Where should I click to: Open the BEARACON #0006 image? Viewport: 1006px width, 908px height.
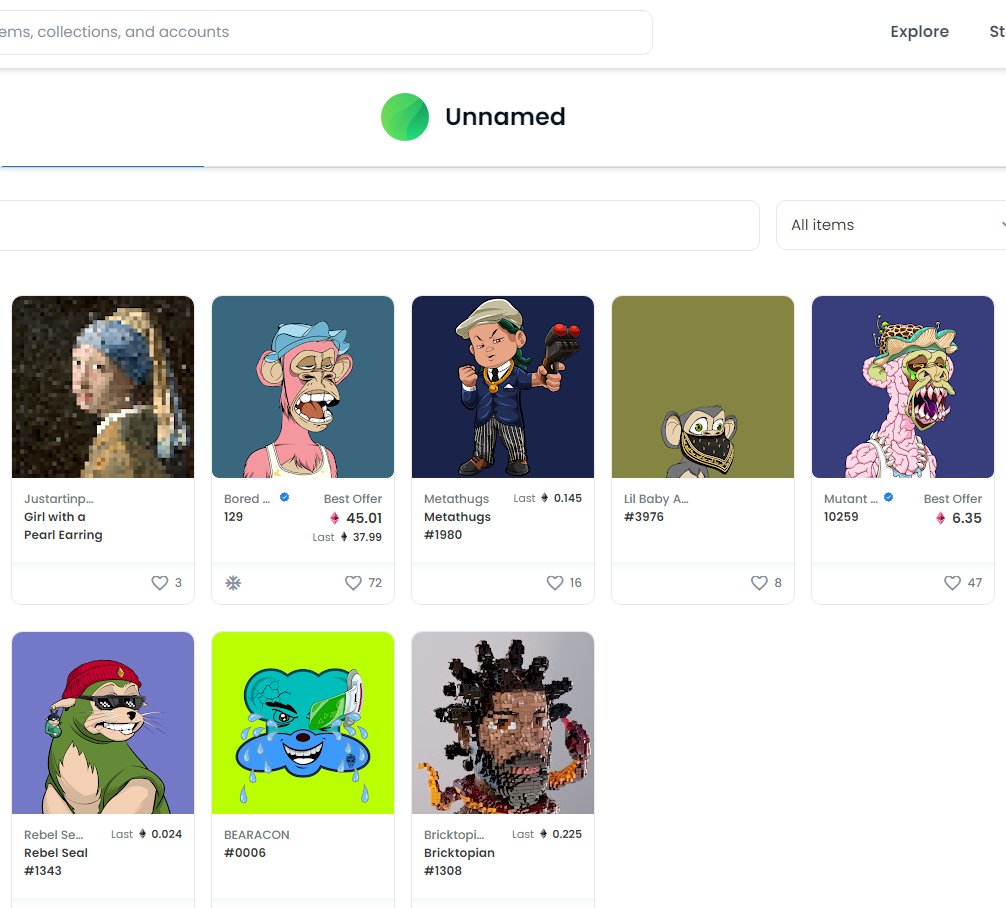click(303, 723)
